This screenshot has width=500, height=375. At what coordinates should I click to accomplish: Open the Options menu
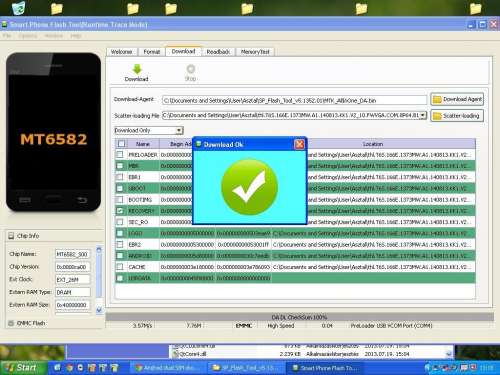point(28,36)
